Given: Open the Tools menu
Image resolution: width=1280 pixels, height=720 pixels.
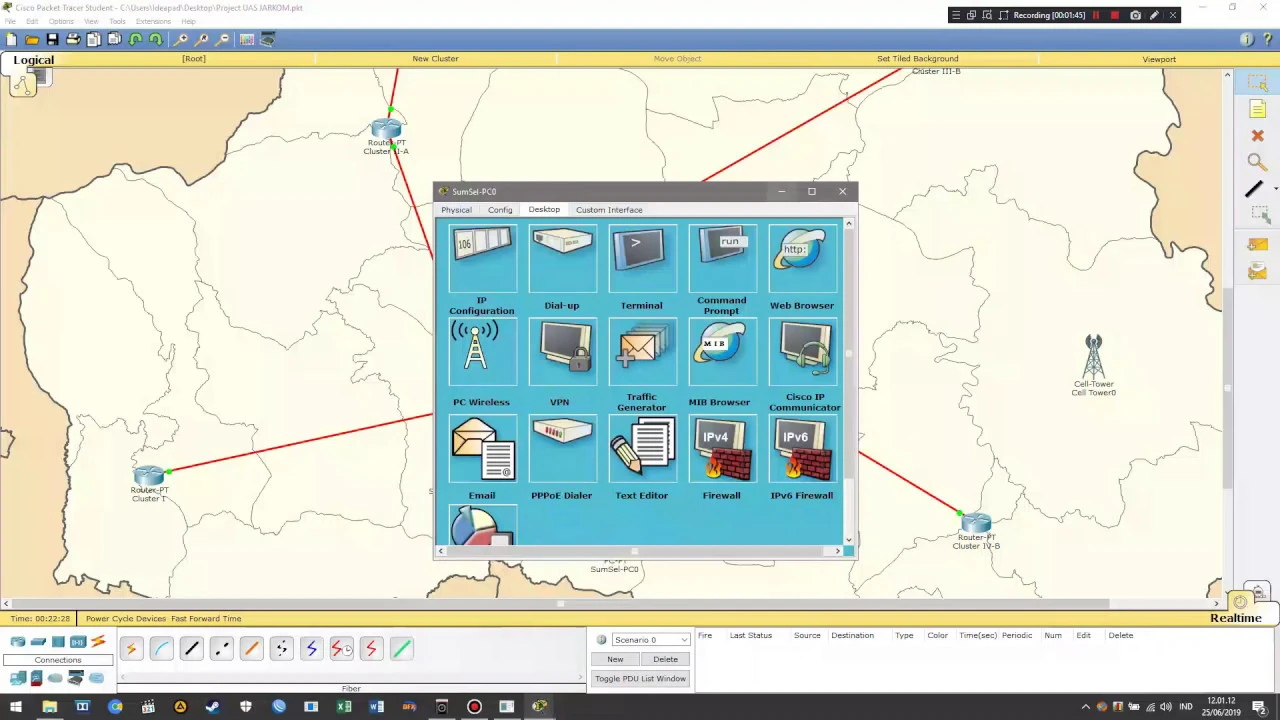Looking at the screenshot, I should tap(117, 21).
